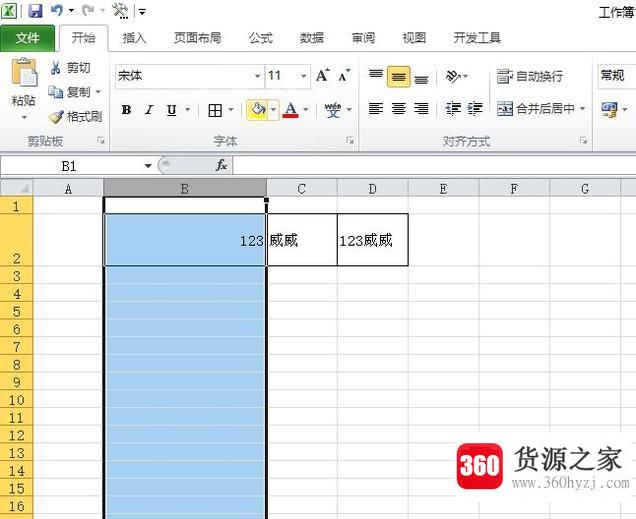
Task: Switch to the 公式 Formulas tab
Action: pyautogui.click(x=261, y=38)
